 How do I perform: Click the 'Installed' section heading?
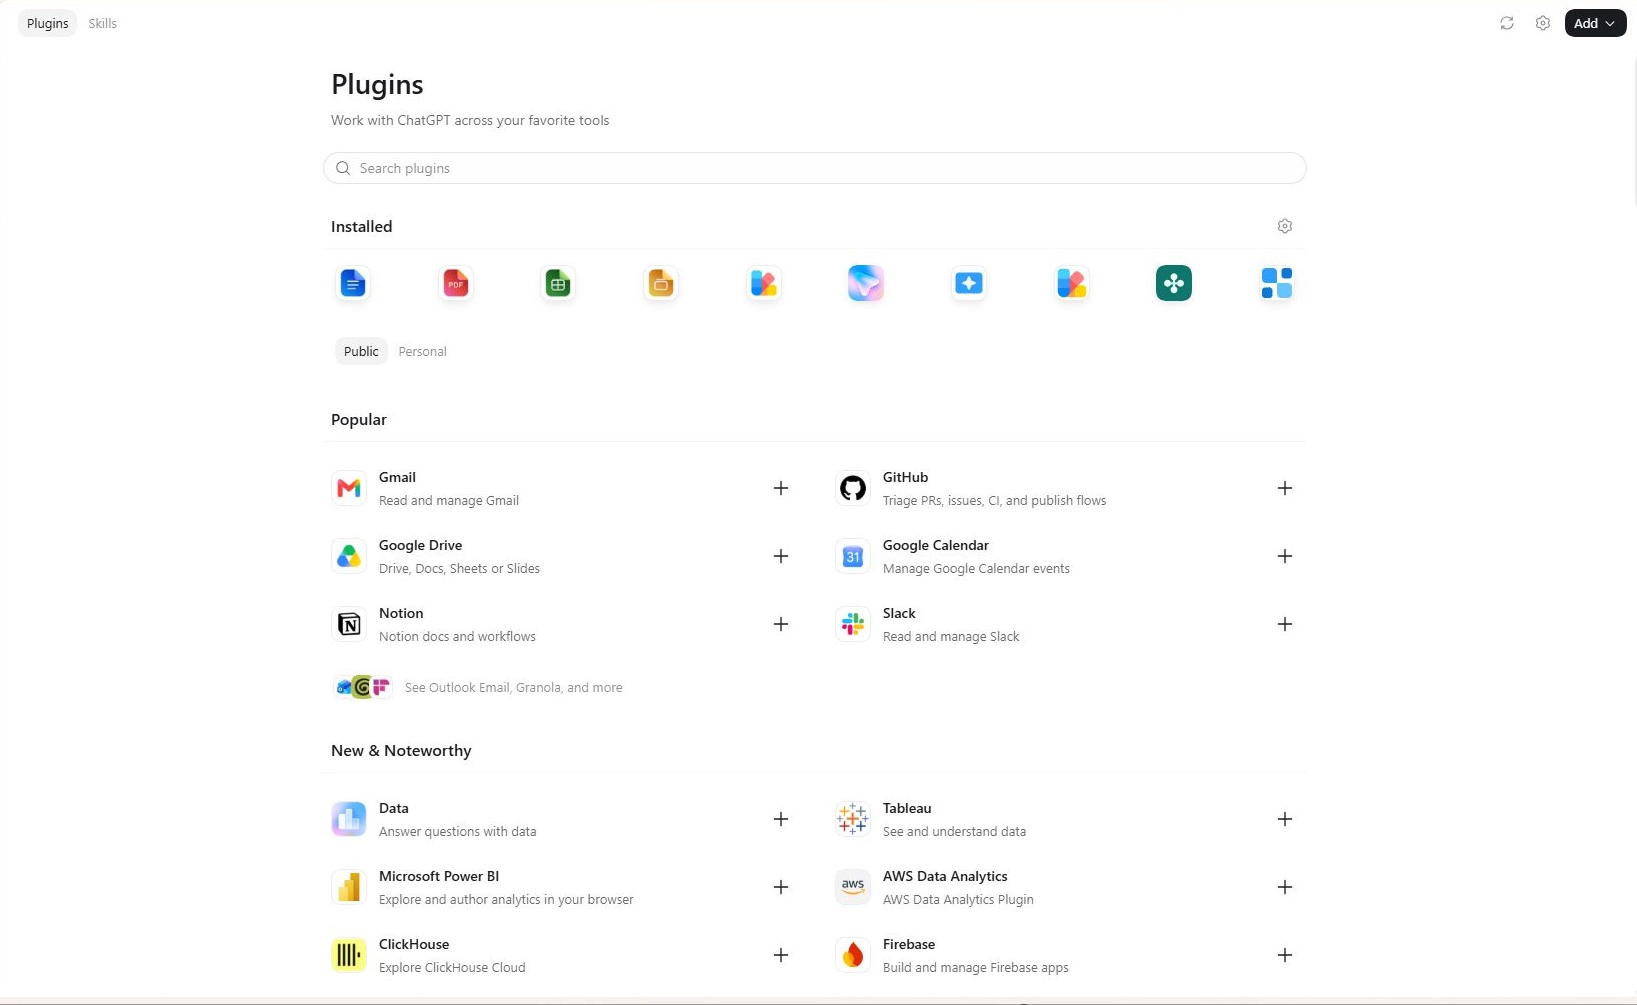point(361,226)
